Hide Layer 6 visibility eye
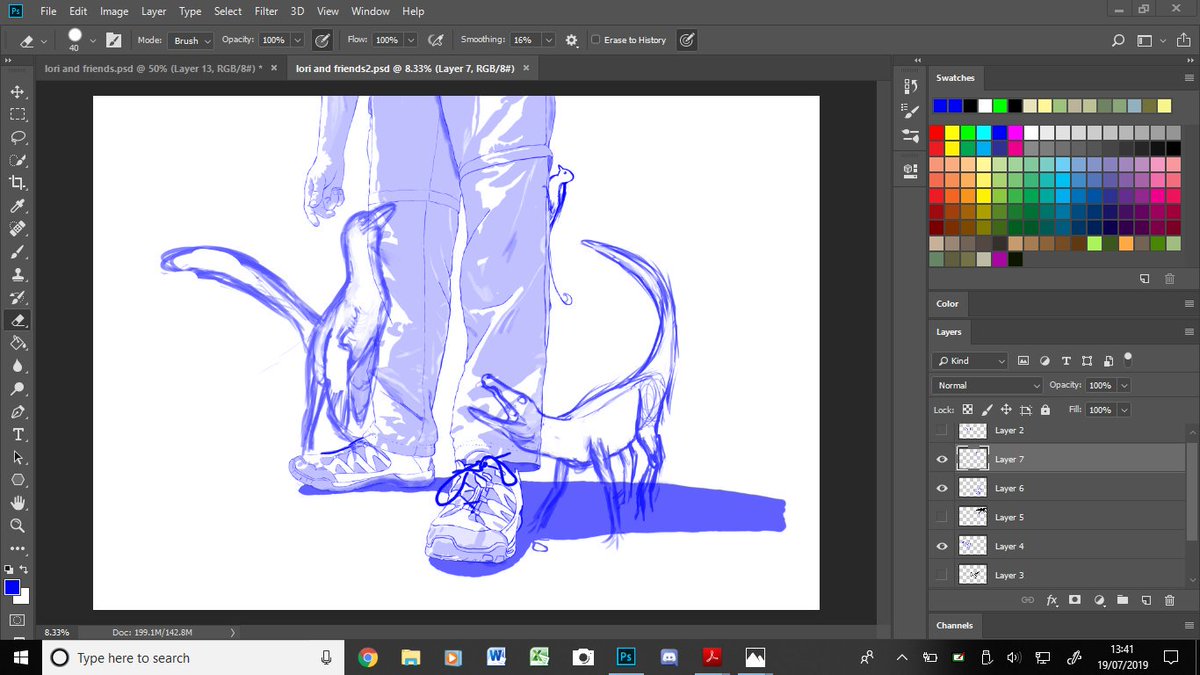Image resolution: width=1200 pixels, height=675 pixels. (942, 488)
